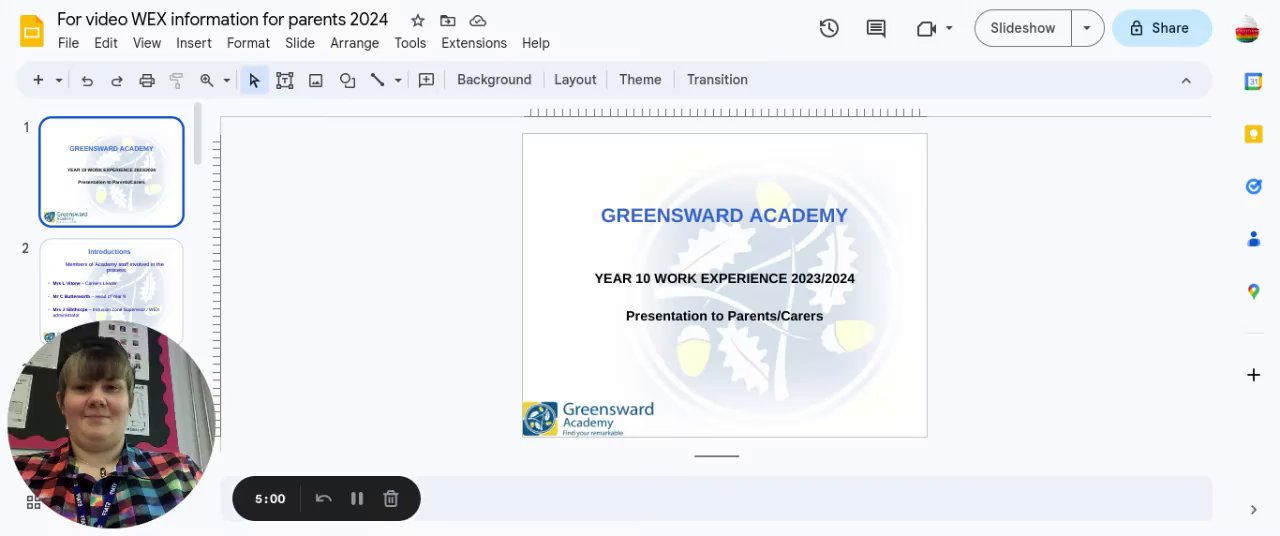Screen dimensions: 1280x536
Task: Select the Text box tool
Action: coord(285,80)
